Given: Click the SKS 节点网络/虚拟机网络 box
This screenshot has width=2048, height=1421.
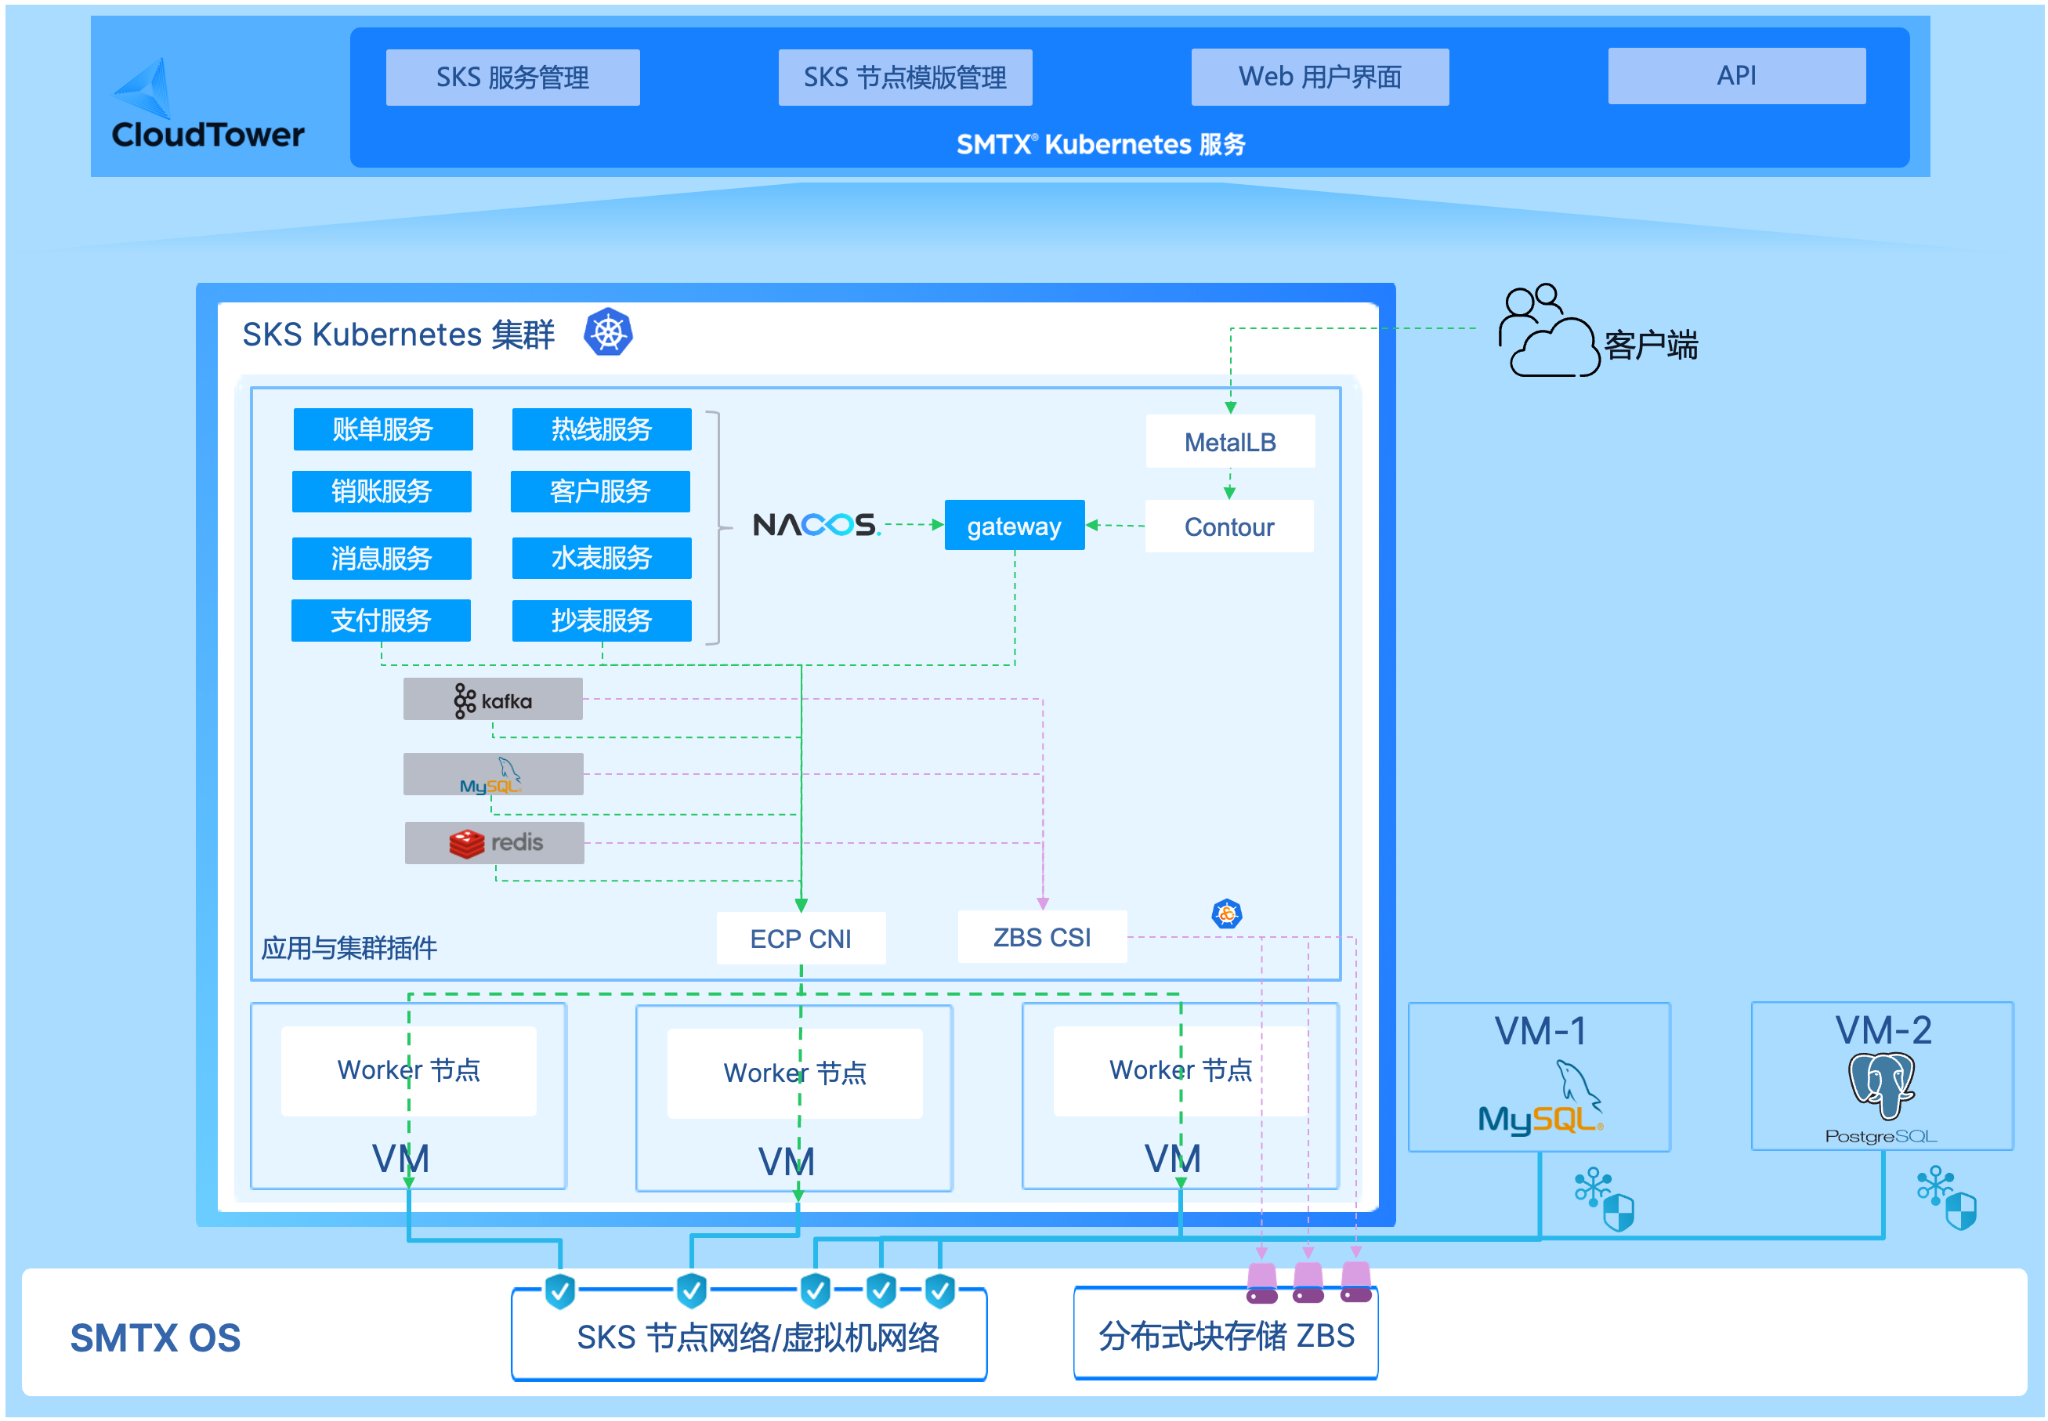Looking at the screenshot, I should [x=749, y=1335].
